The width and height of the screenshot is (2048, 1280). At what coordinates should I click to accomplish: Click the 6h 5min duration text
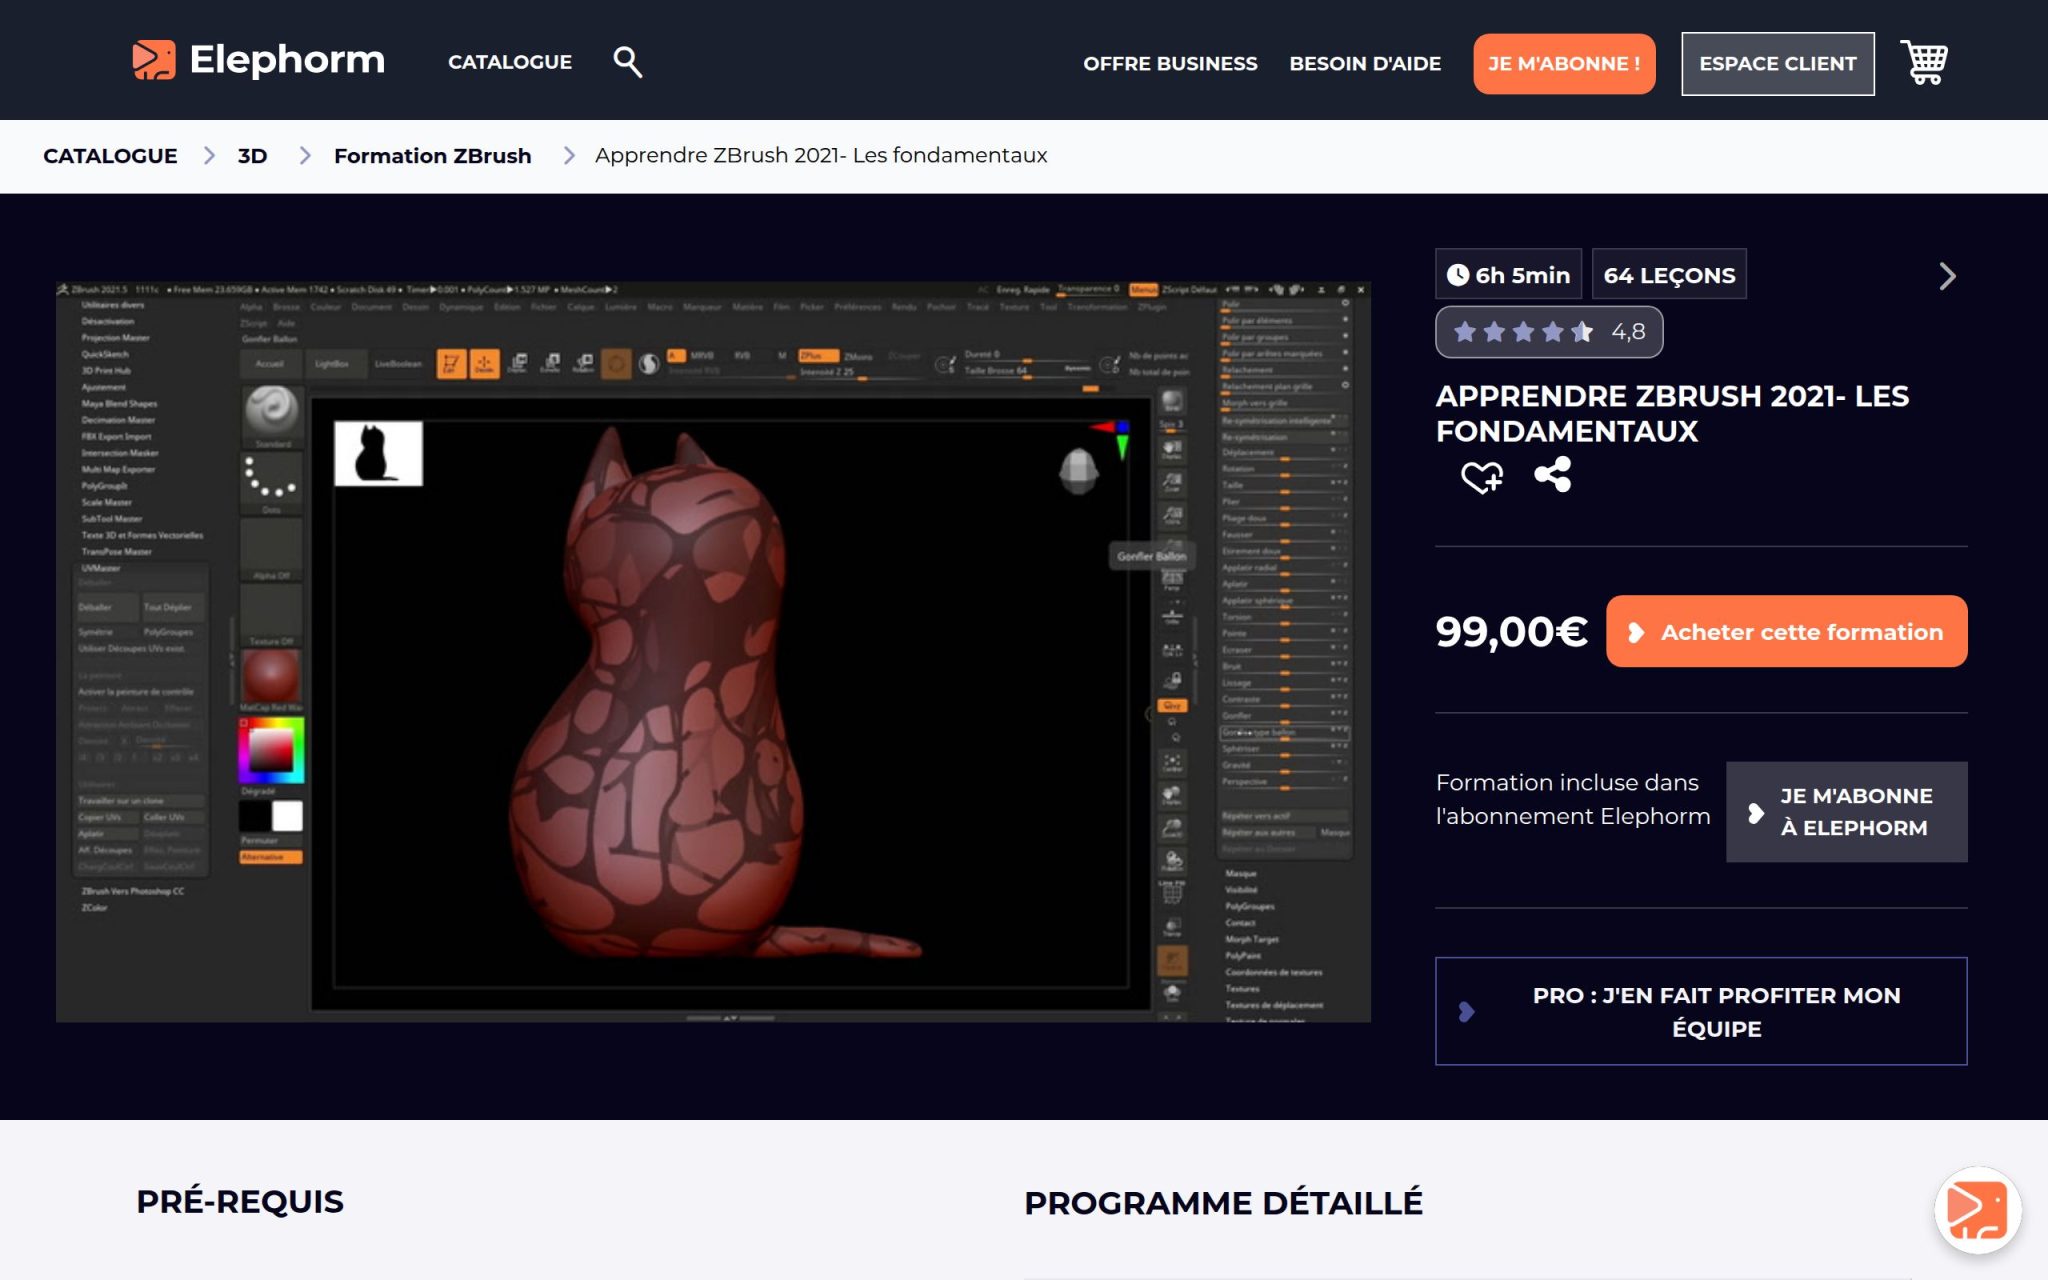click(1522, 276)
